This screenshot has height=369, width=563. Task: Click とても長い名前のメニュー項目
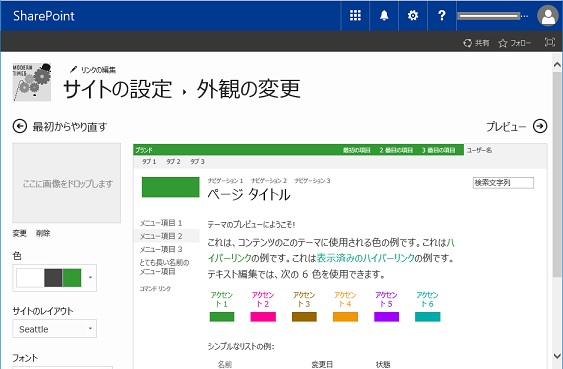pyautogui.click(x=164, y=267)
